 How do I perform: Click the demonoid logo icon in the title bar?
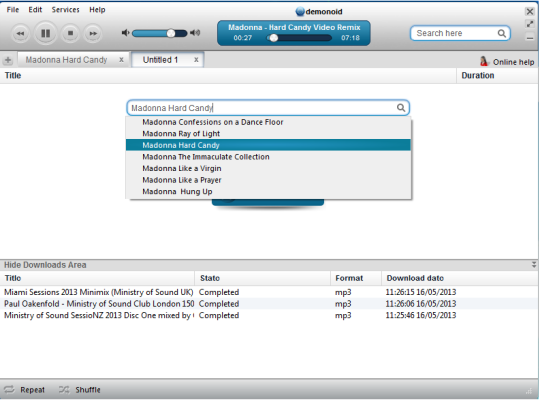click(300, 11)
